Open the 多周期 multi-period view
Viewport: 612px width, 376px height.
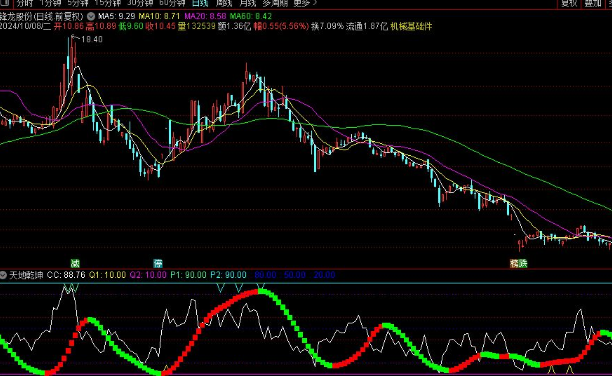pos(275,3)
